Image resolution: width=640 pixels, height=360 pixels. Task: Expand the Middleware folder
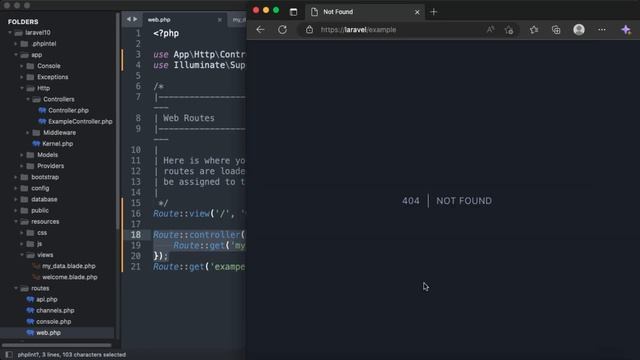28,133
